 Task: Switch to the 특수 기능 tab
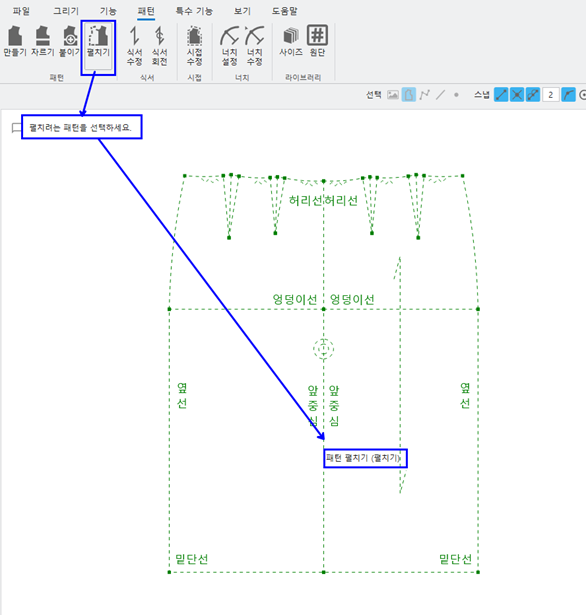click(194, 11)
